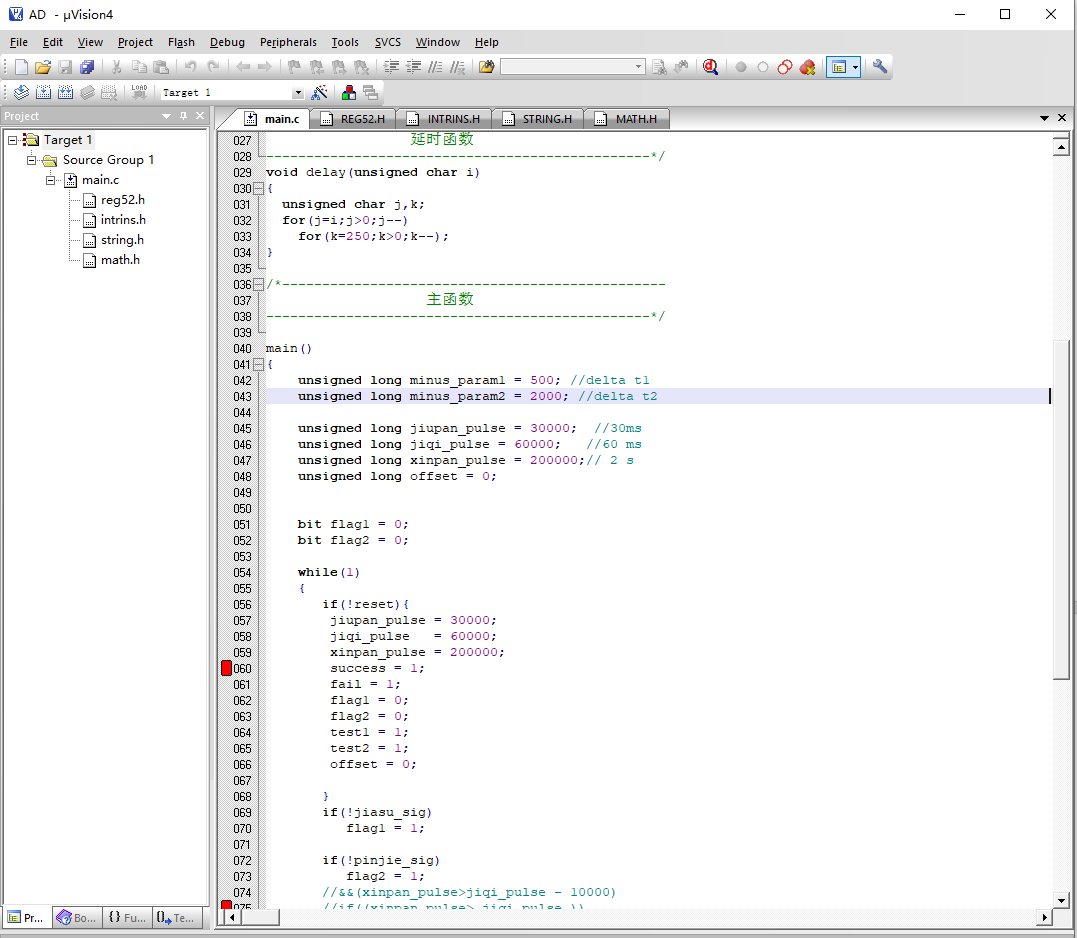Select intrins.h in the project tree

pyautogui.click(x=123, y=220)
